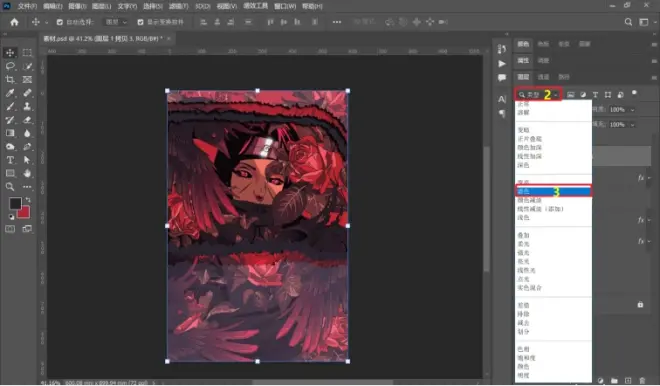Create a new layer with the plus icon
Image resolution: width=660 pixels, height=386 pixels.
pyautogui.click(x=628, y=380)
